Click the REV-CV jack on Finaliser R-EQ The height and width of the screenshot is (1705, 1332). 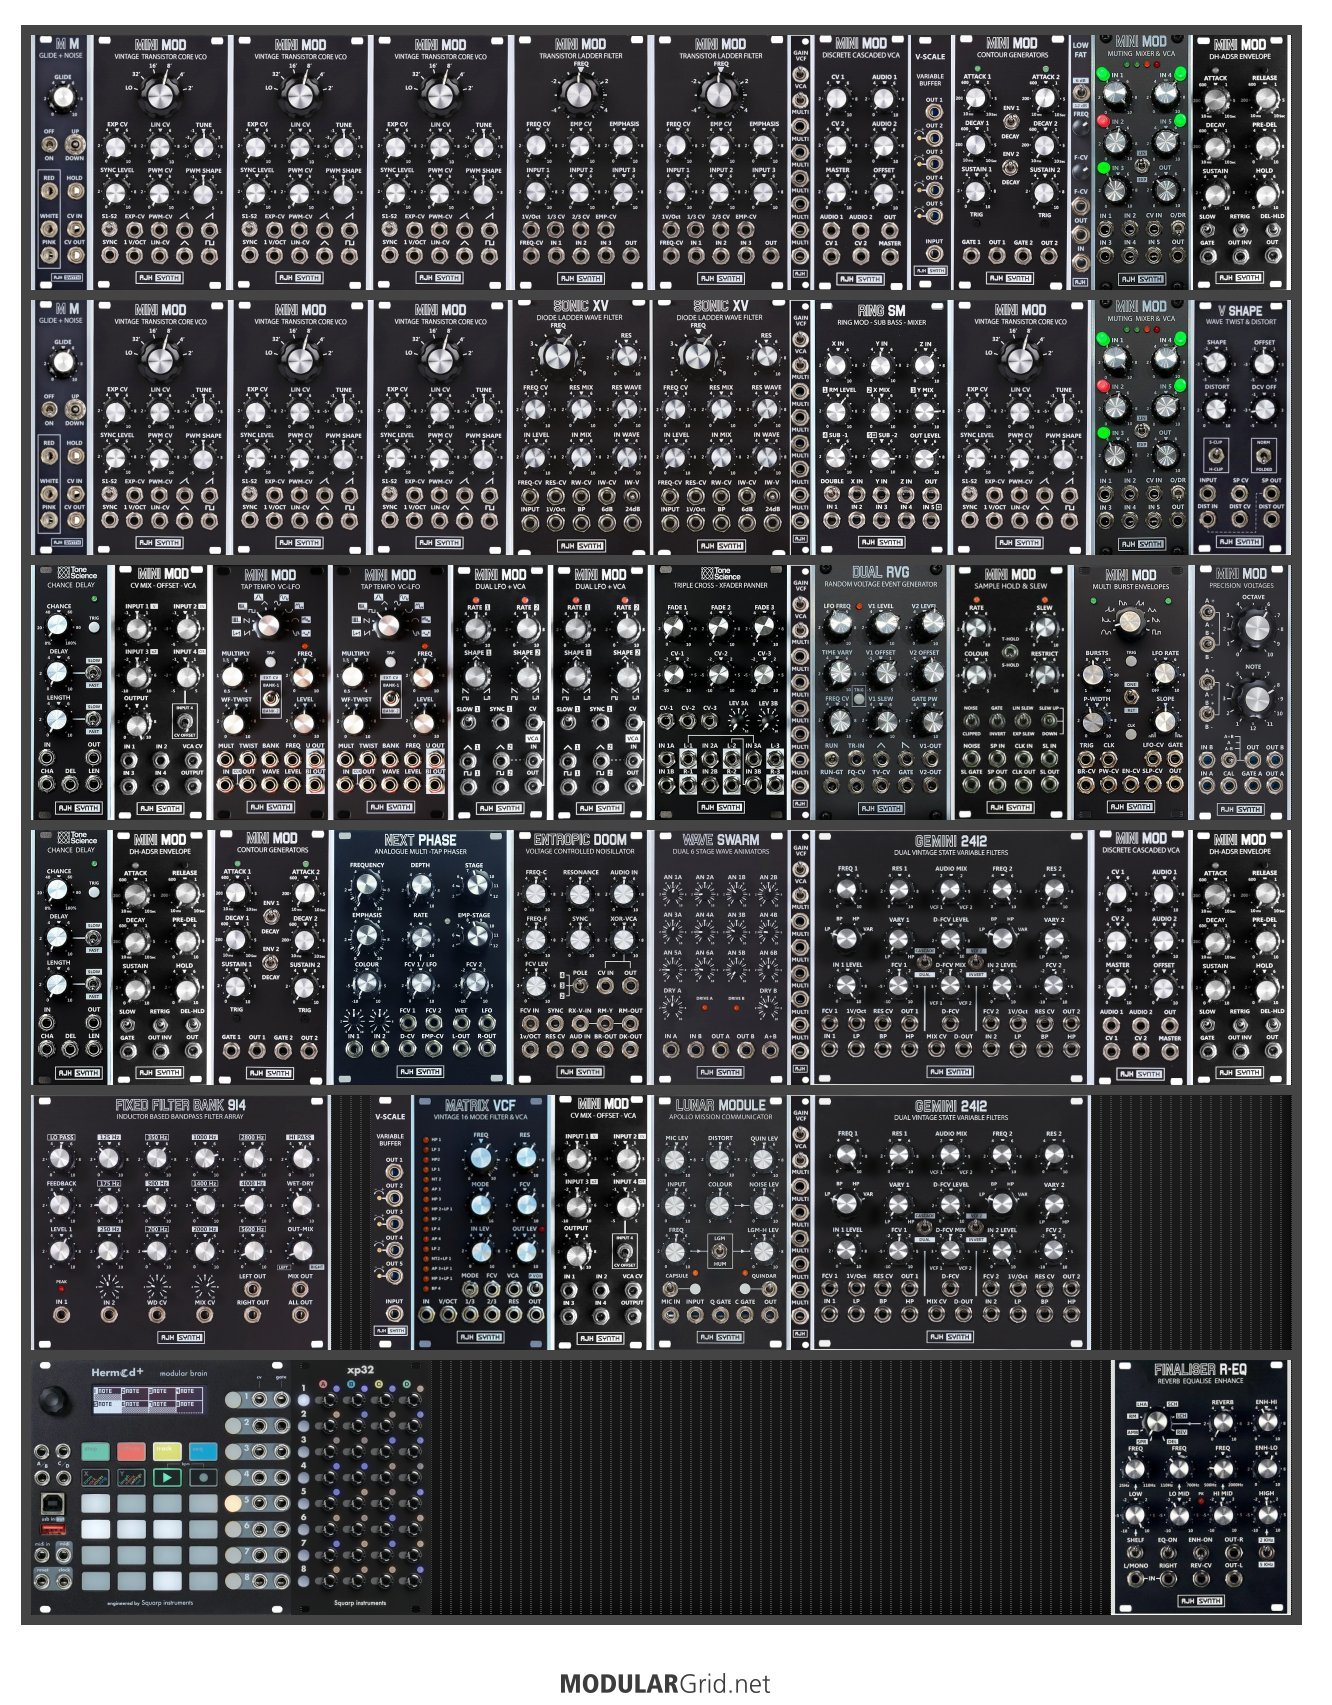coord(1201,1580)
